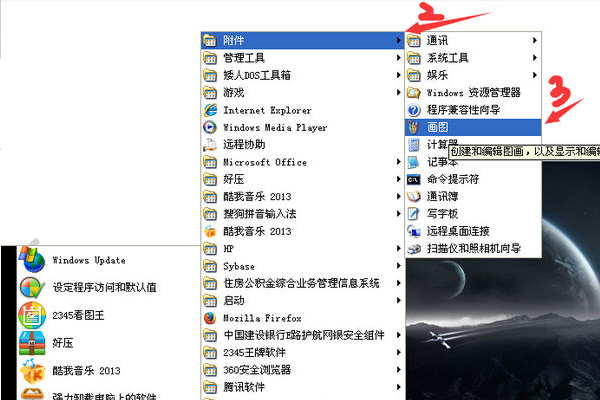Expand the Sybase submenu arrow
This screenshot has height=400, width=600.
tap(398, 266)
